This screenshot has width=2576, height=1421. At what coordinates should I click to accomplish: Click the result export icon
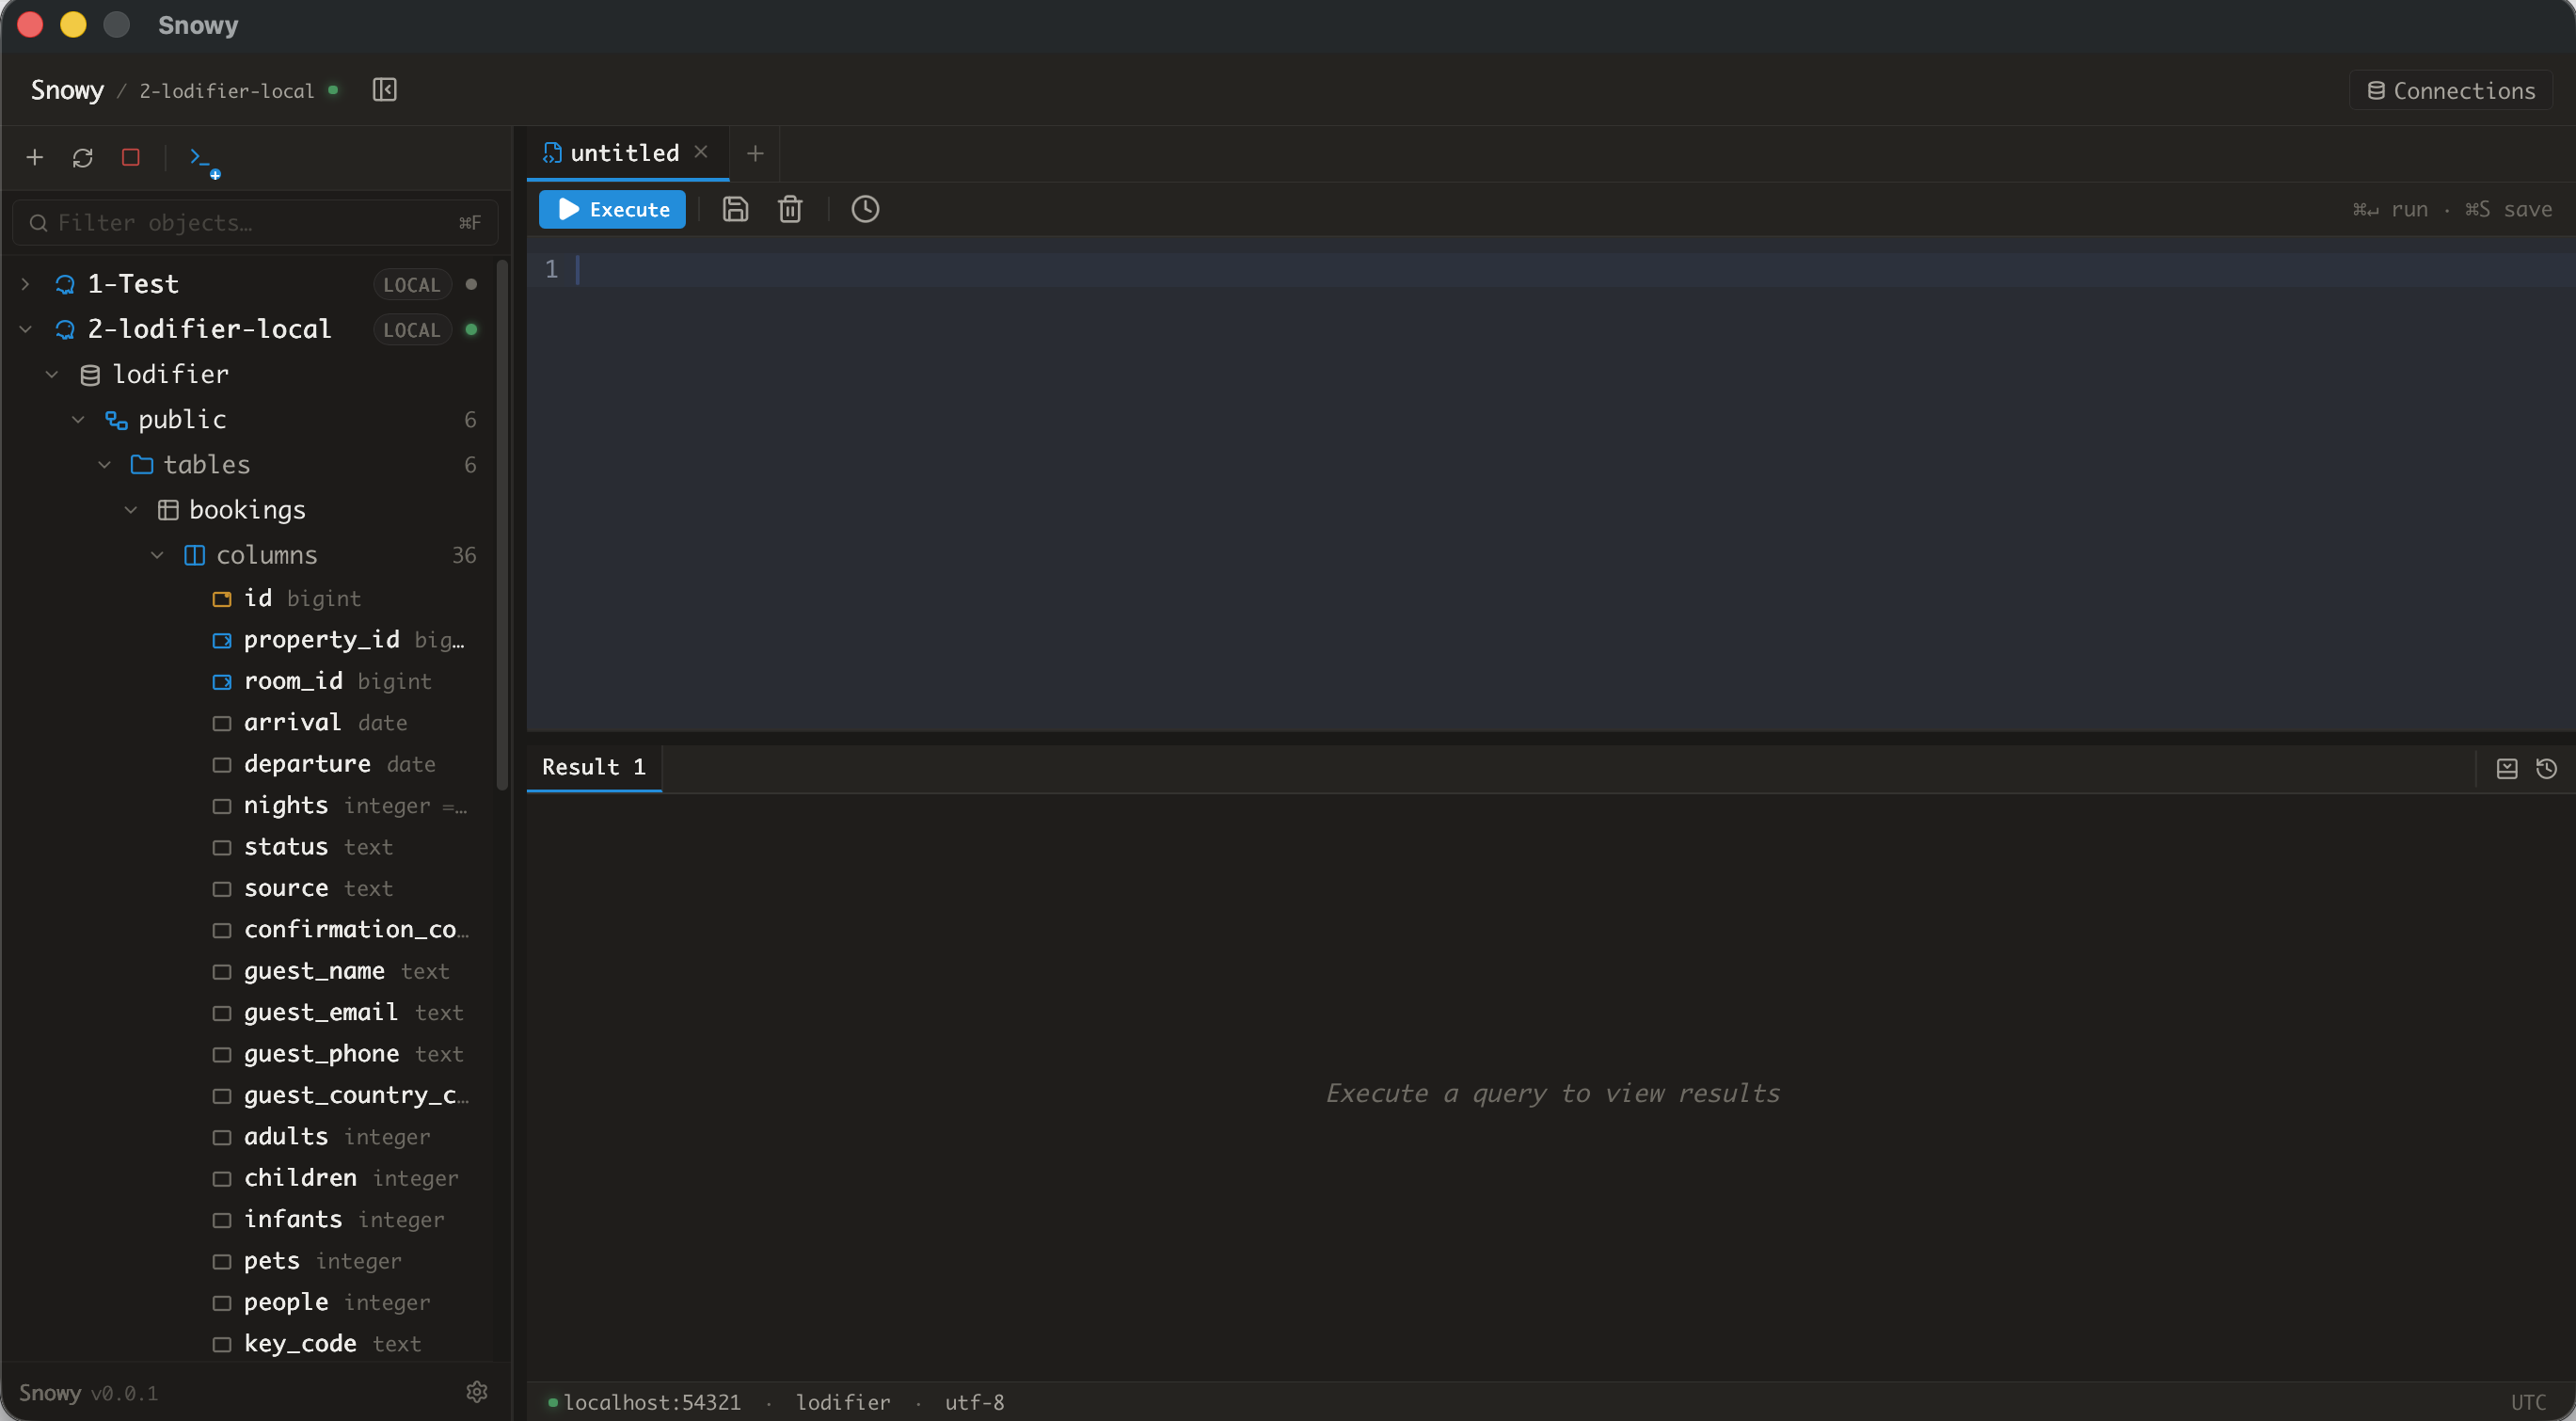pos(2506,768)
